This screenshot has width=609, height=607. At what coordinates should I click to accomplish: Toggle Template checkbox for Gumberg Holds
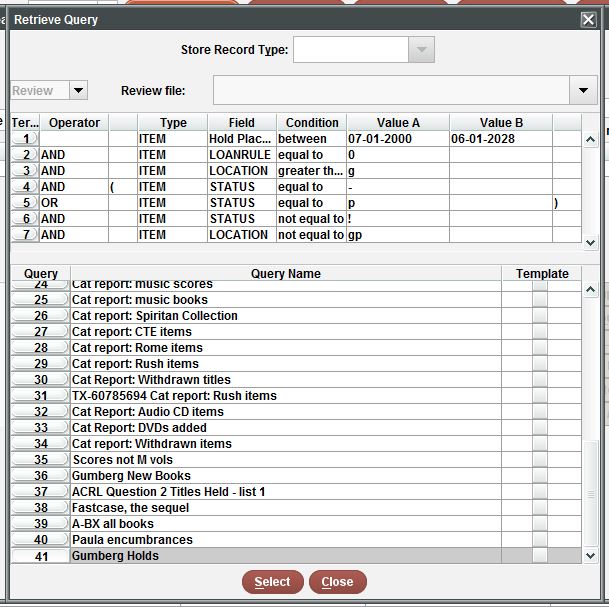pos(540,556)
